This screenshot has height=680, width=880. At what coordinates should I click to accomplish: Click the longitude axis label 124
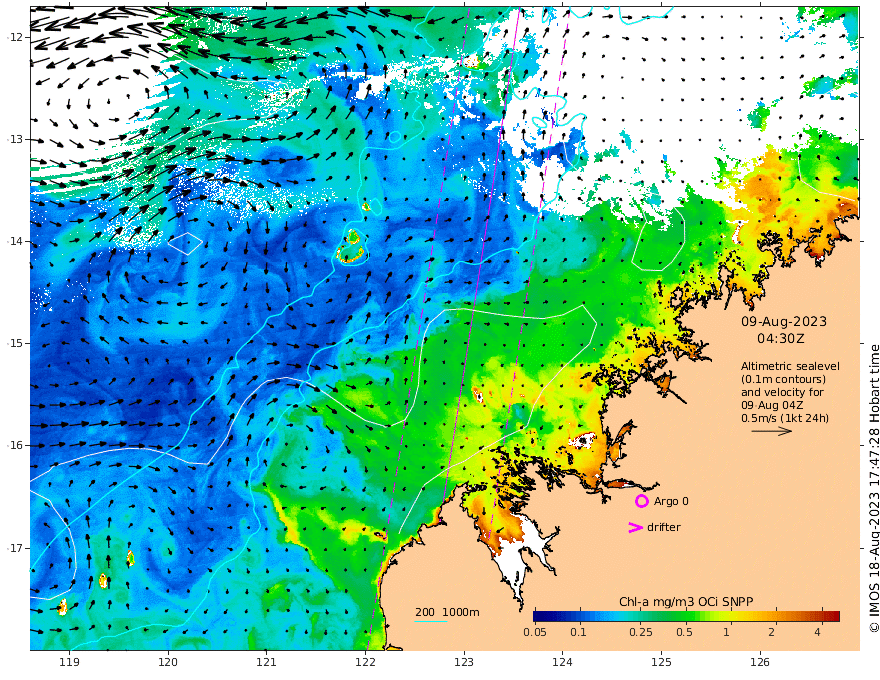tap(562, 663)
